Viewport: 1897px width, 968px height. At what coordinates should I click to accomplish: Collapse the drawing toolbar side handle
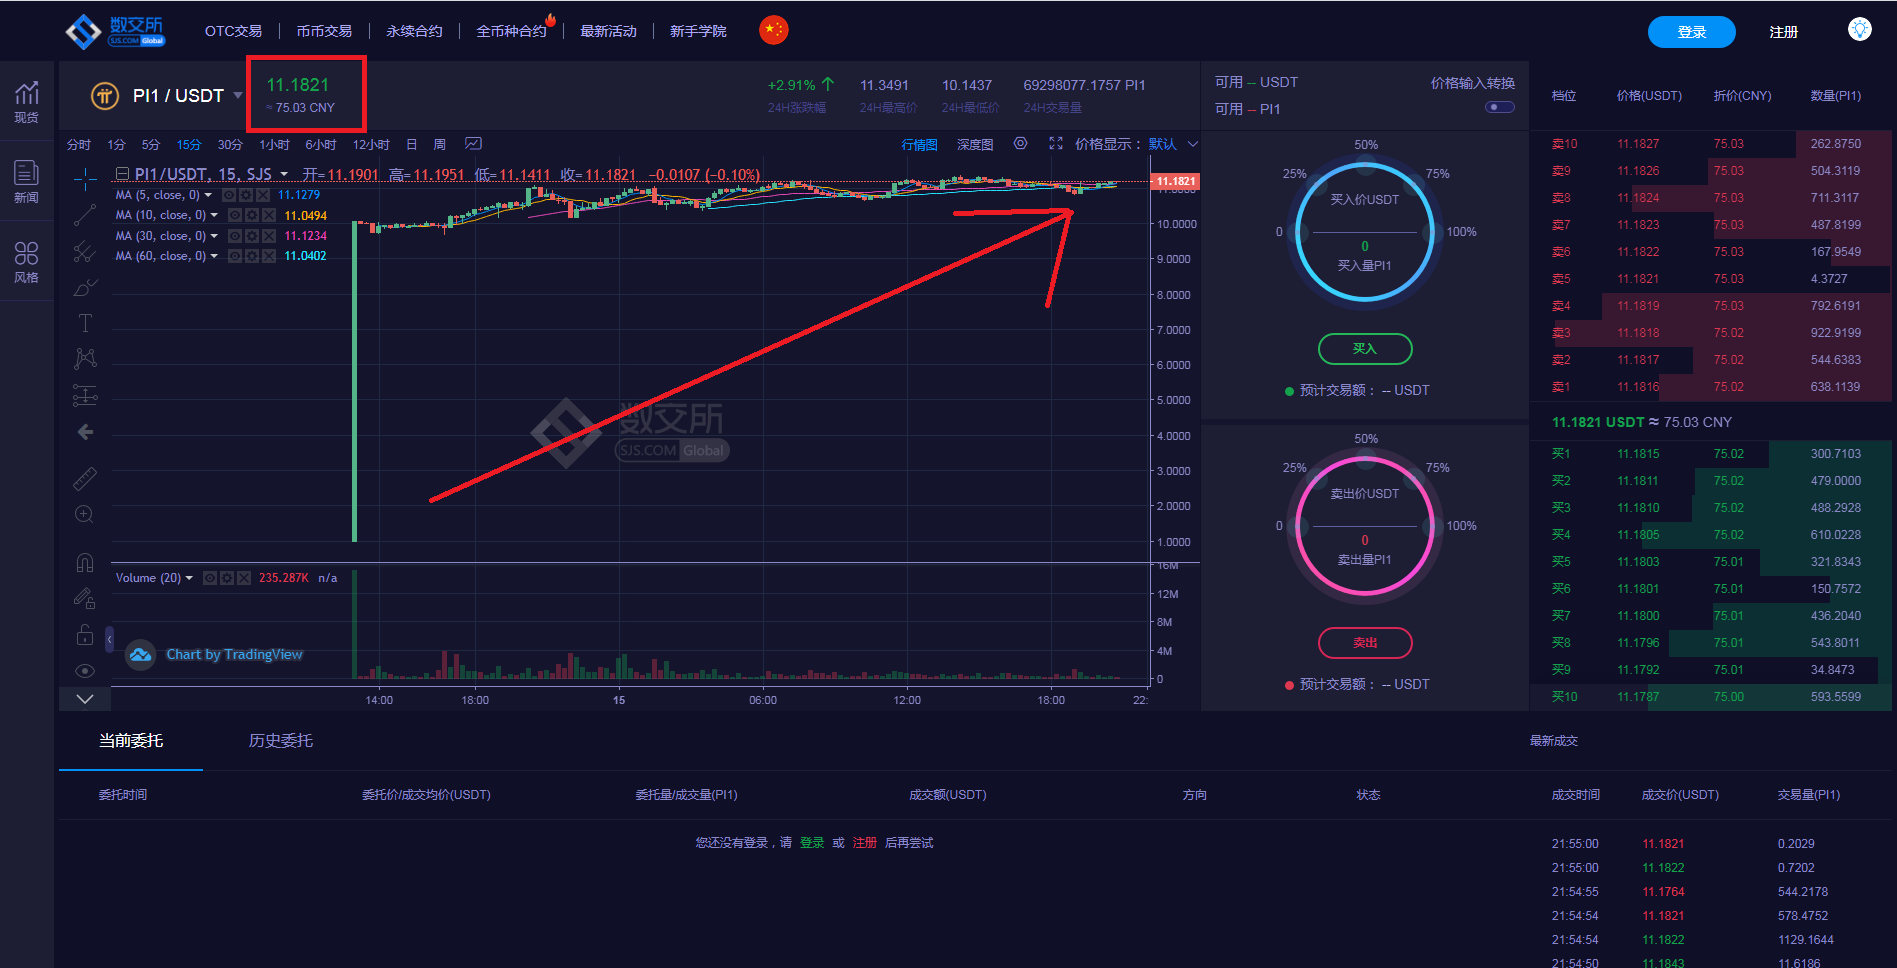coord(109,638)
